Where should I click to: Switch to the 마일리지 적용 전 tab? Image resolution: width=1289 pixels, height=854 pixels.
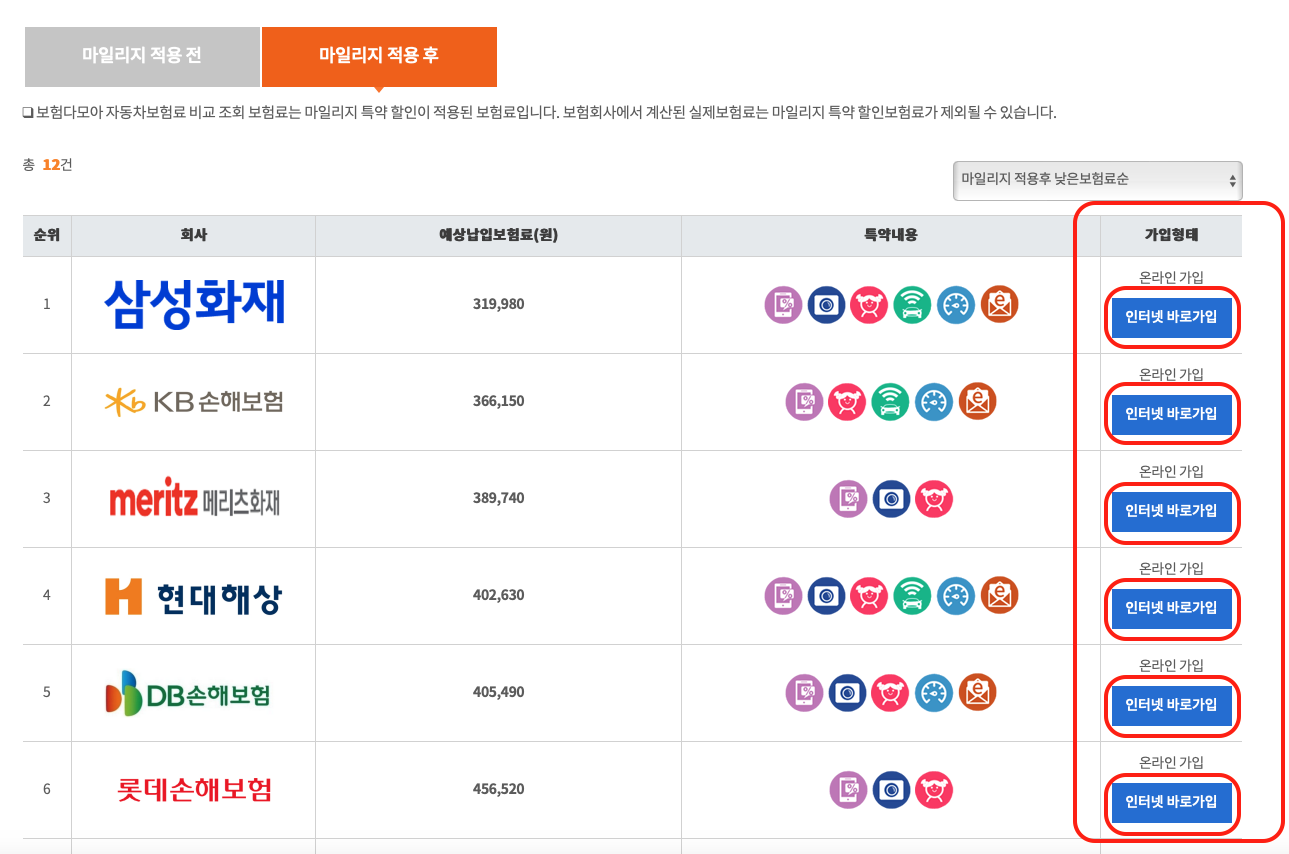tap(142, 56)
